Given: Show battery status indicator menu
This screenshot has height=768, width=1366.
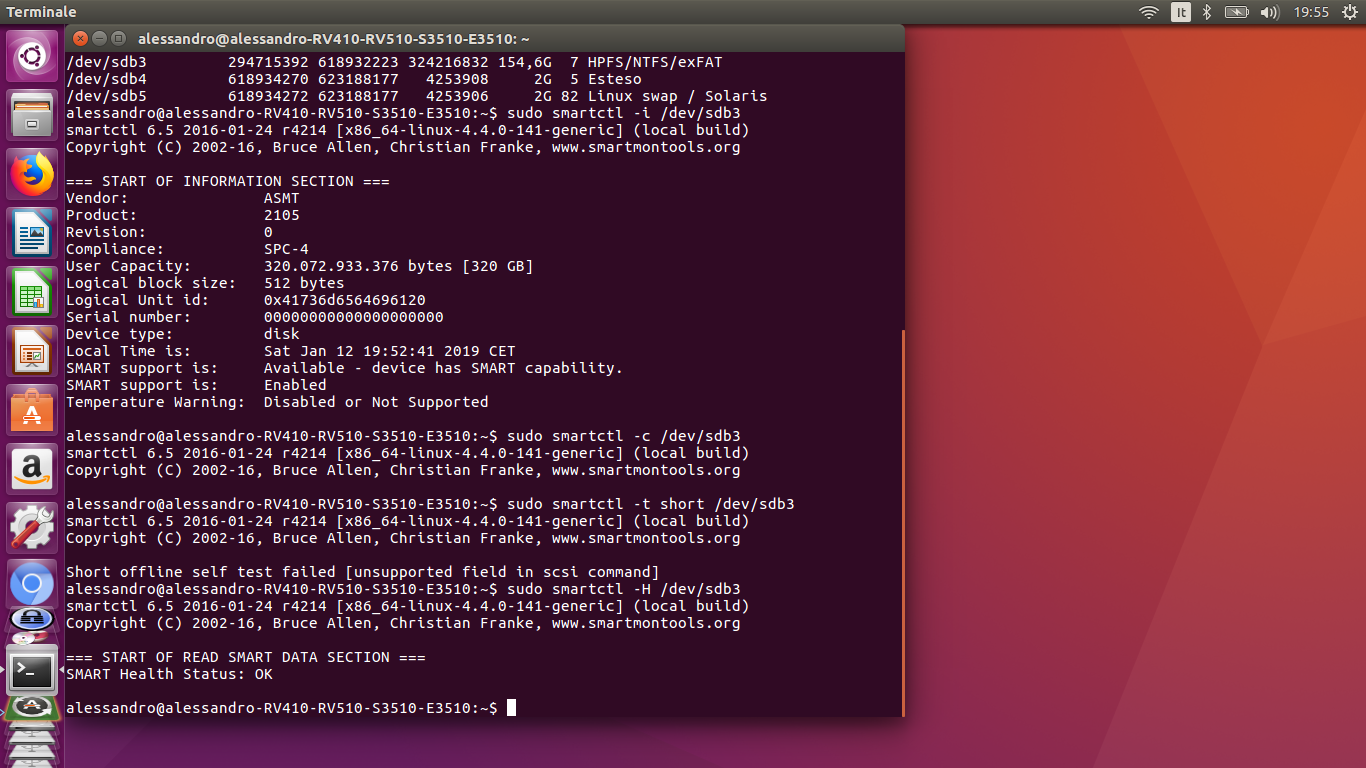Looking at the screenshot, I should (x=1237, y=12).
